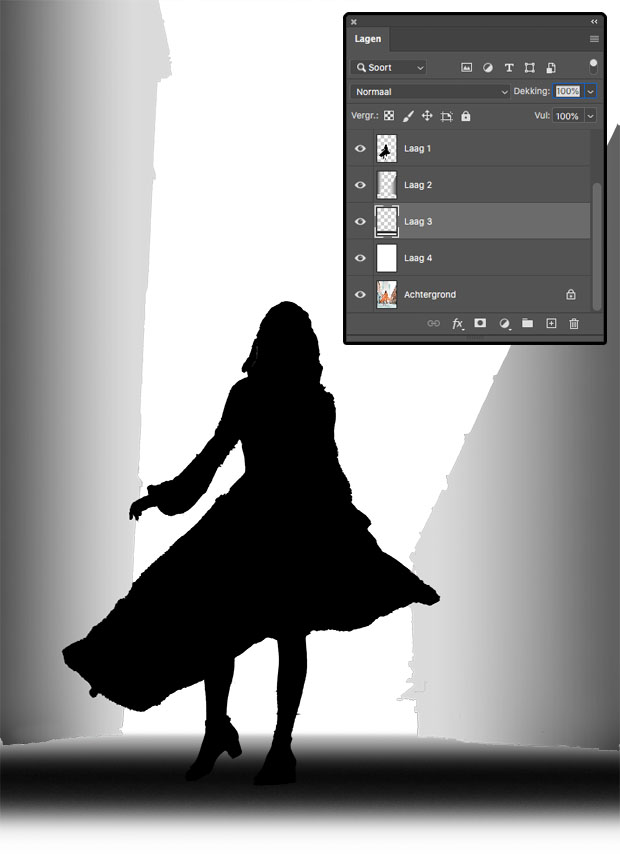Create new adjustment layer icon
Image resolution: width=620 pixels, height=868 pixels.
[504, 324]
